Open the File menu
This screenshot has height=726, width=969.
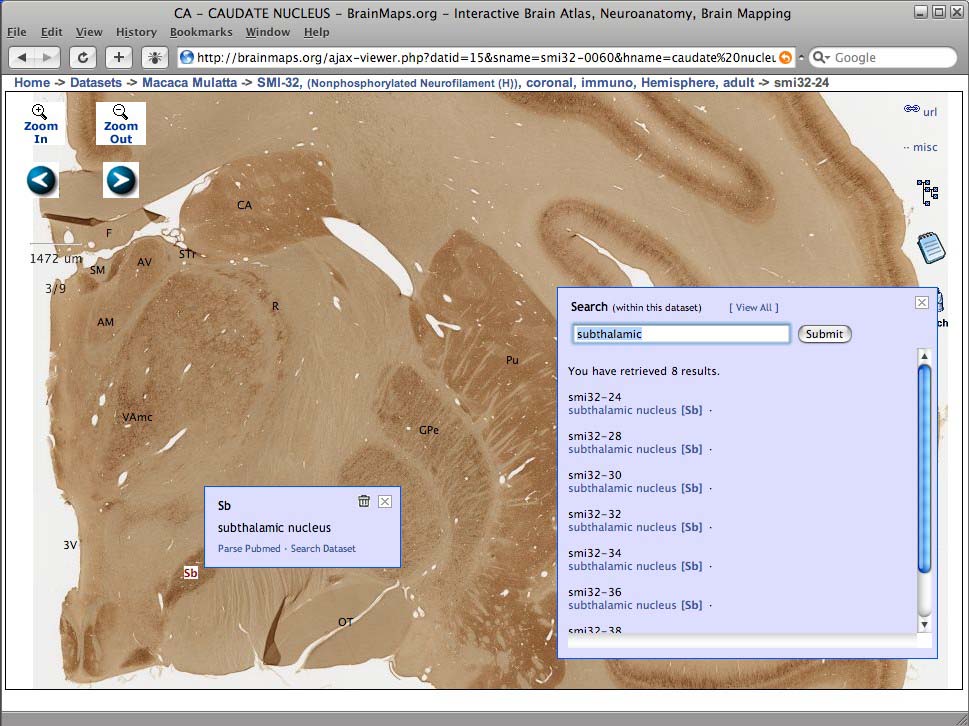(17, 32)
